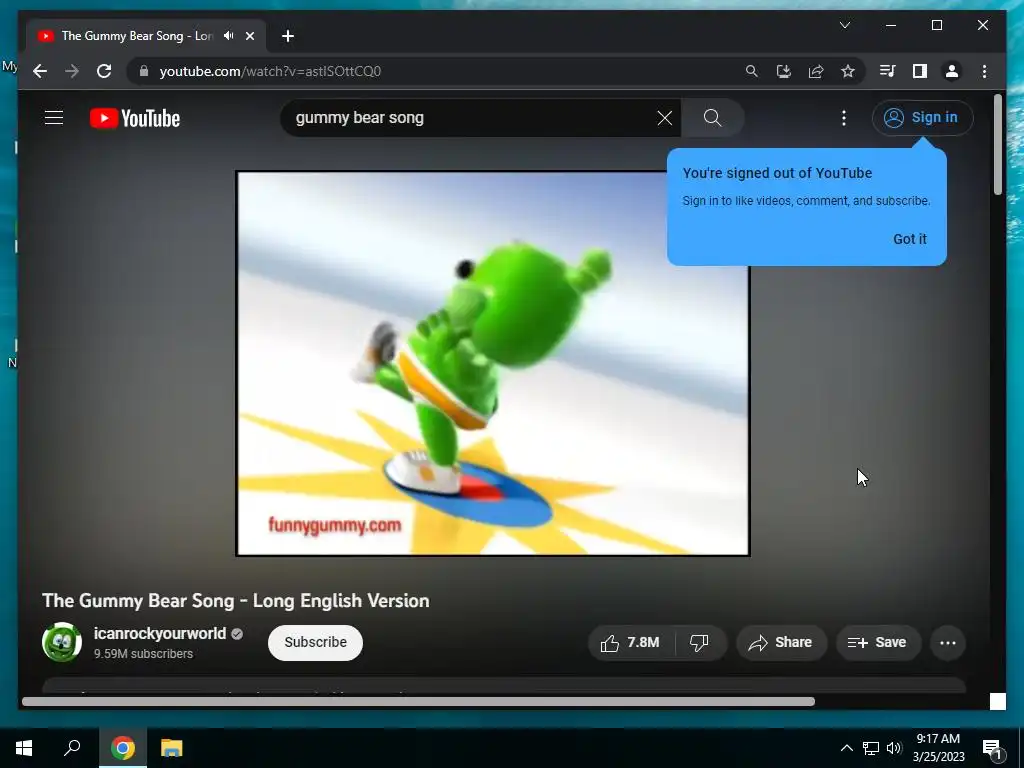Open Windows taskbar search
1024x768 pixels.
72,748
